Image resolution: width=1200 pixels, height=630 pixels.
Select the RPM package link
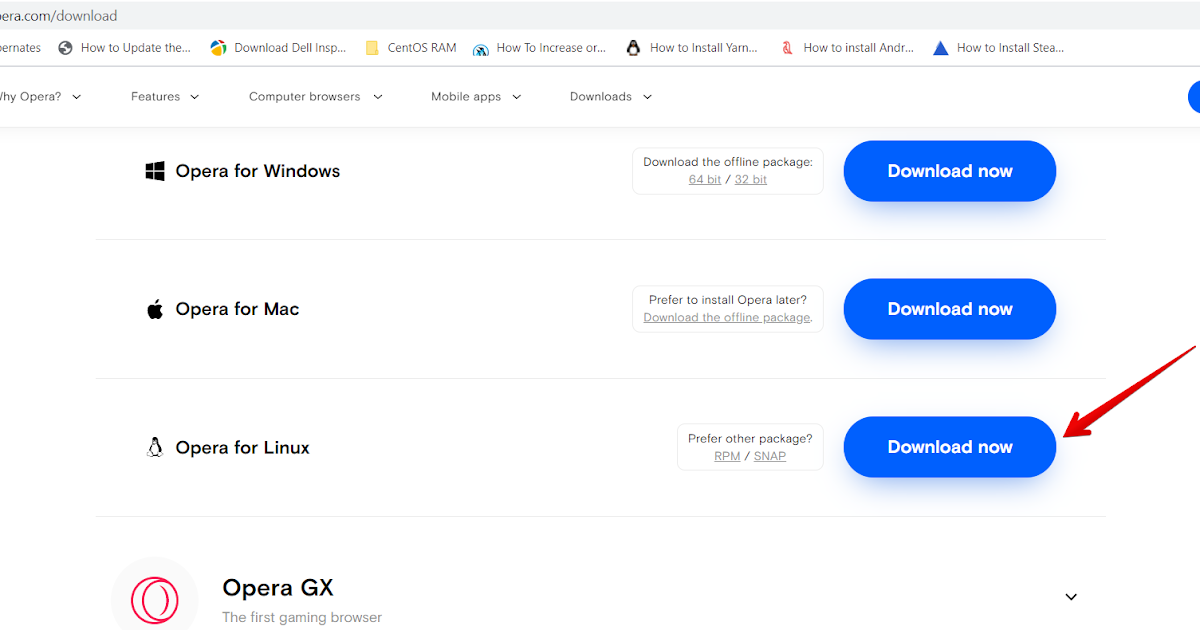click(727, 456)
